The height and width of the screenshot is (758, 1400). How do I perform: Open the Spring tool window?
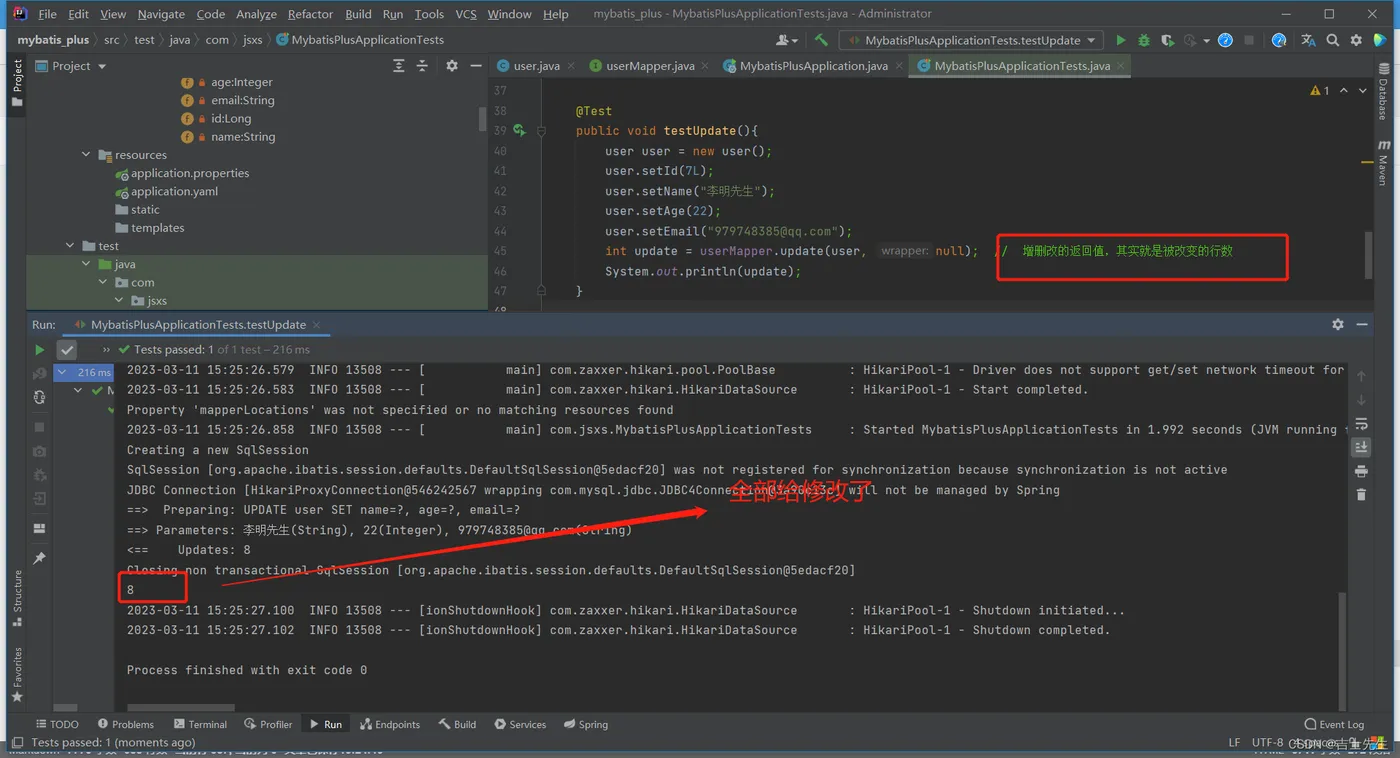(x=586, y=724)
